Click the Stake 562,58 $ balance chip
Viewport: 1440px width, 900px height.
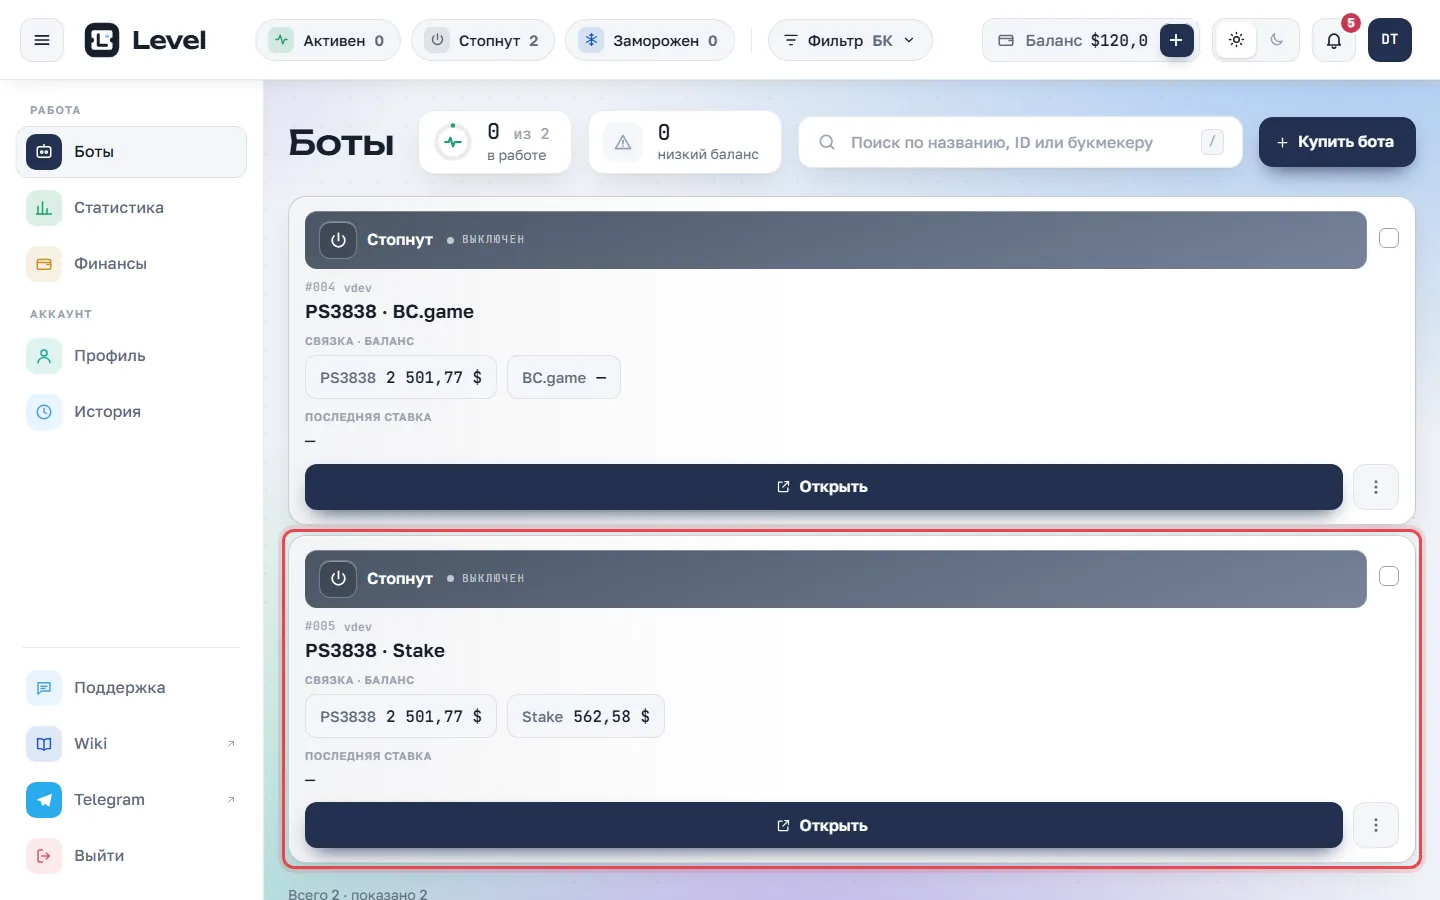(x=586, y=717)
